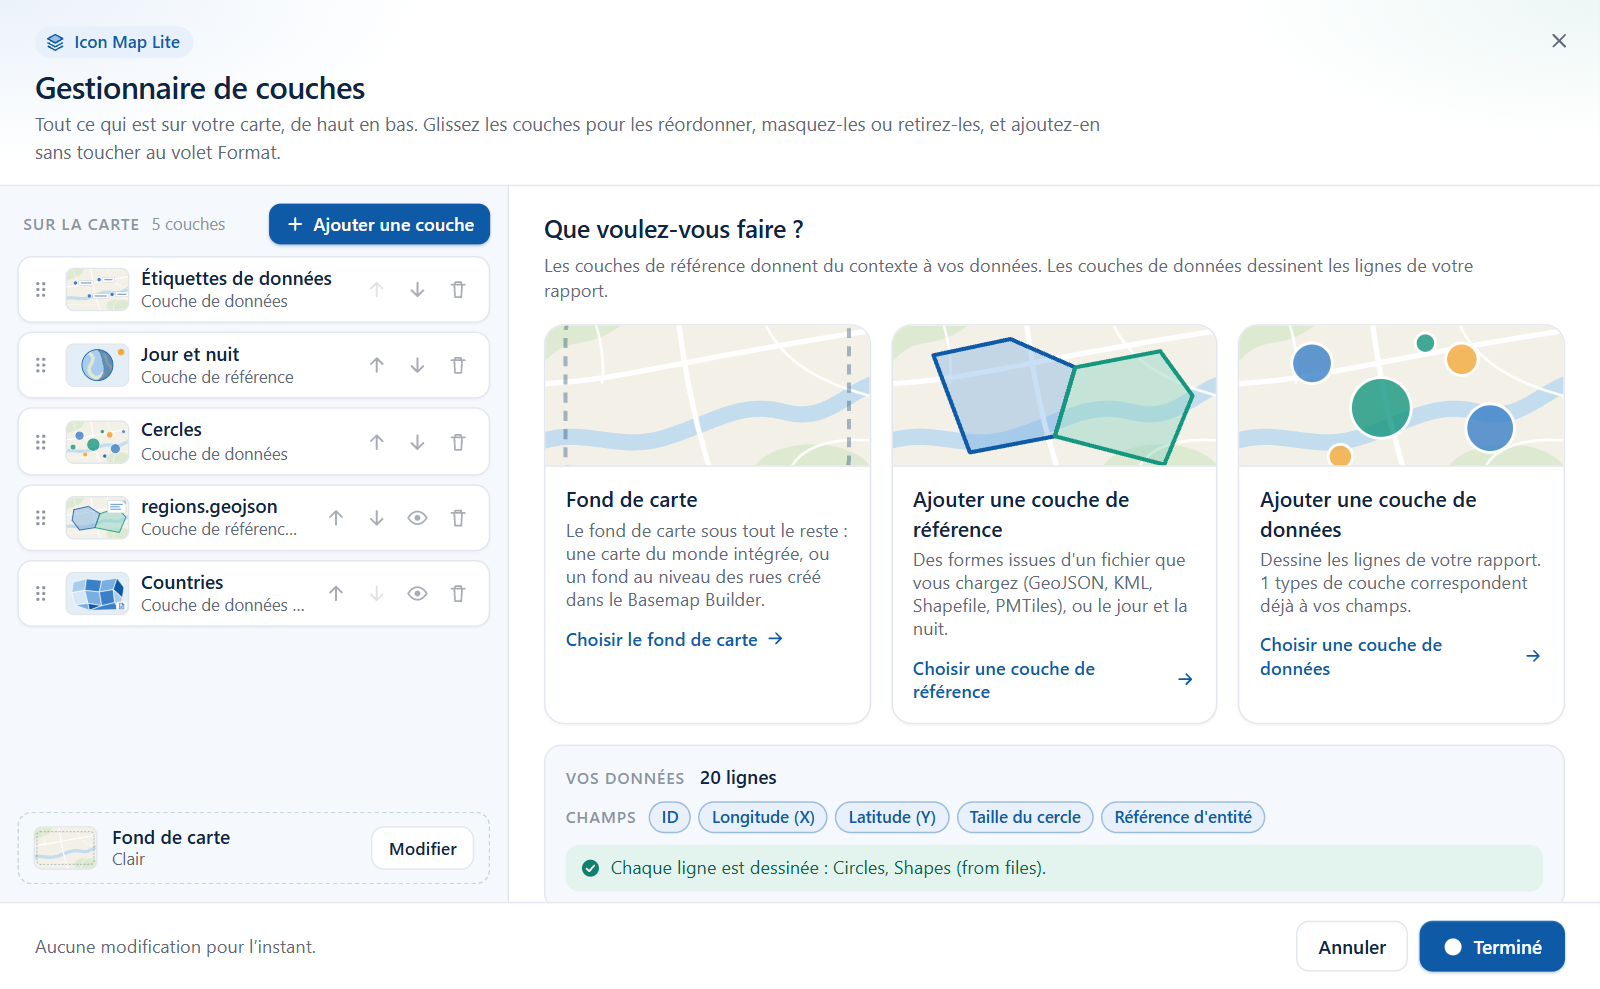Select the Étiquettes de données layer thumbnail
Viewport: 1600px width, 989px height.
(x=97, y=289)
